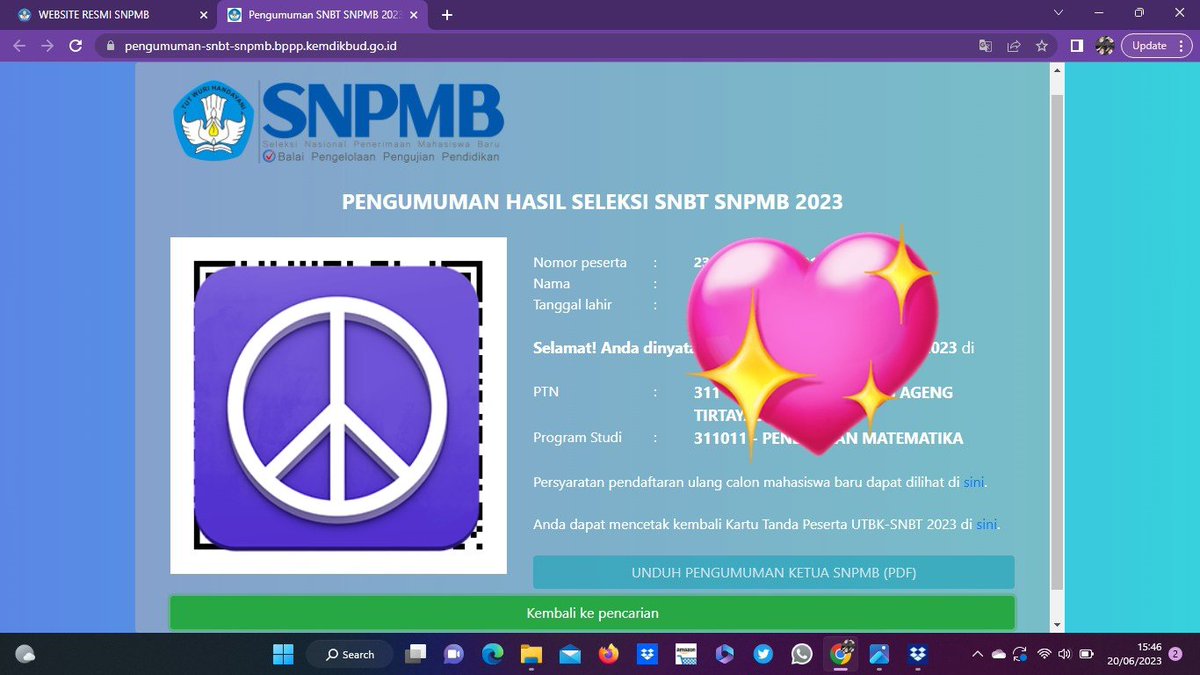
Task: Open Task View on the taskbar
Action: tap(414, 654)
